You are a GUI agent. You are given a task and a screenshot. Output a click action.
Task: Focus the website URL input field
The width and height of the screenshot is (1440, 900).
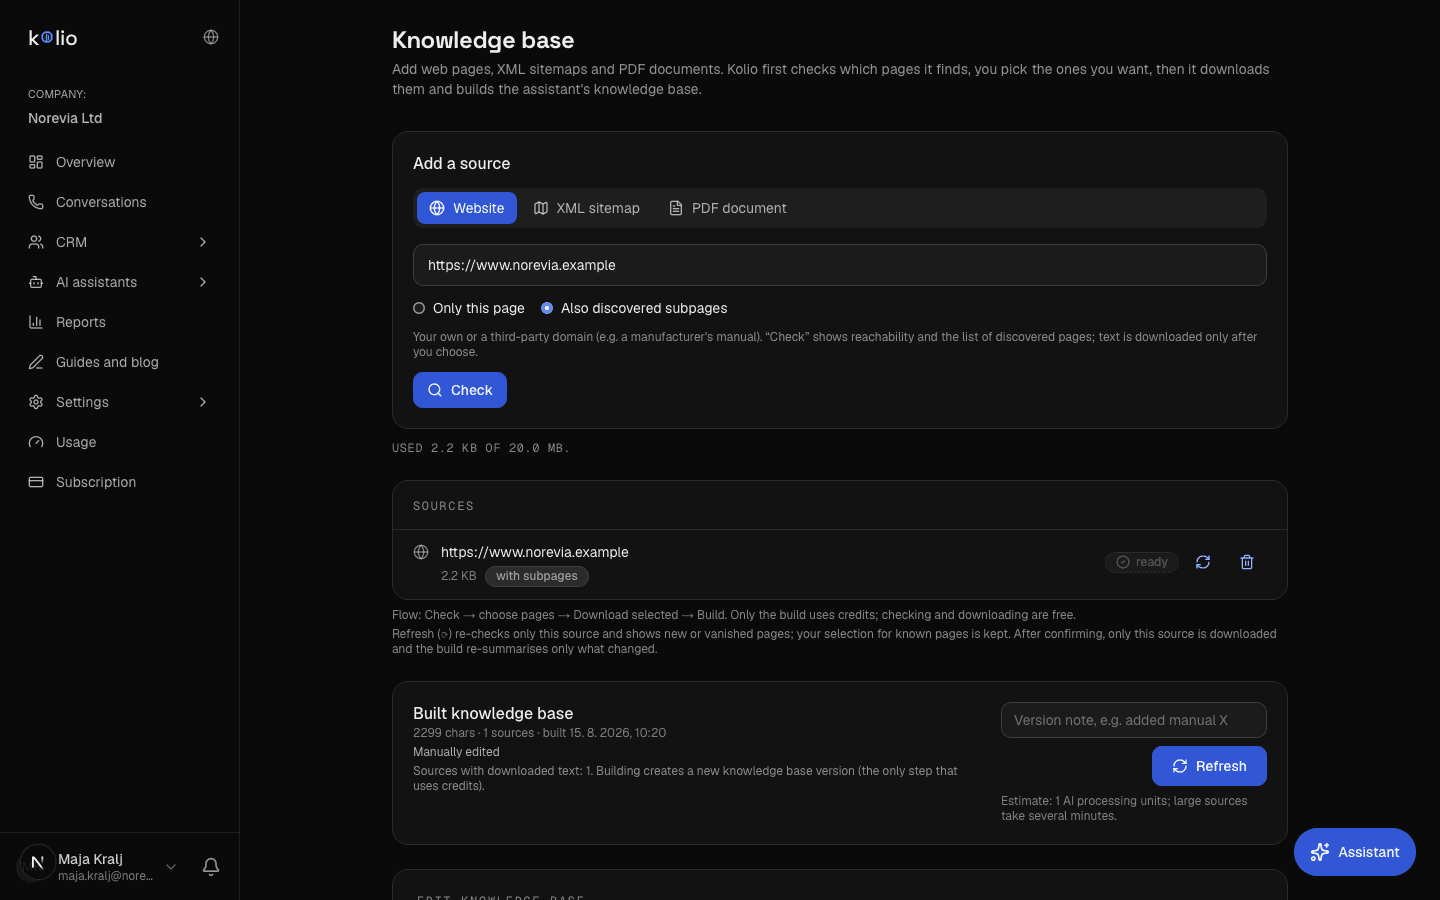pyautogui.click(x=840, y=265)
